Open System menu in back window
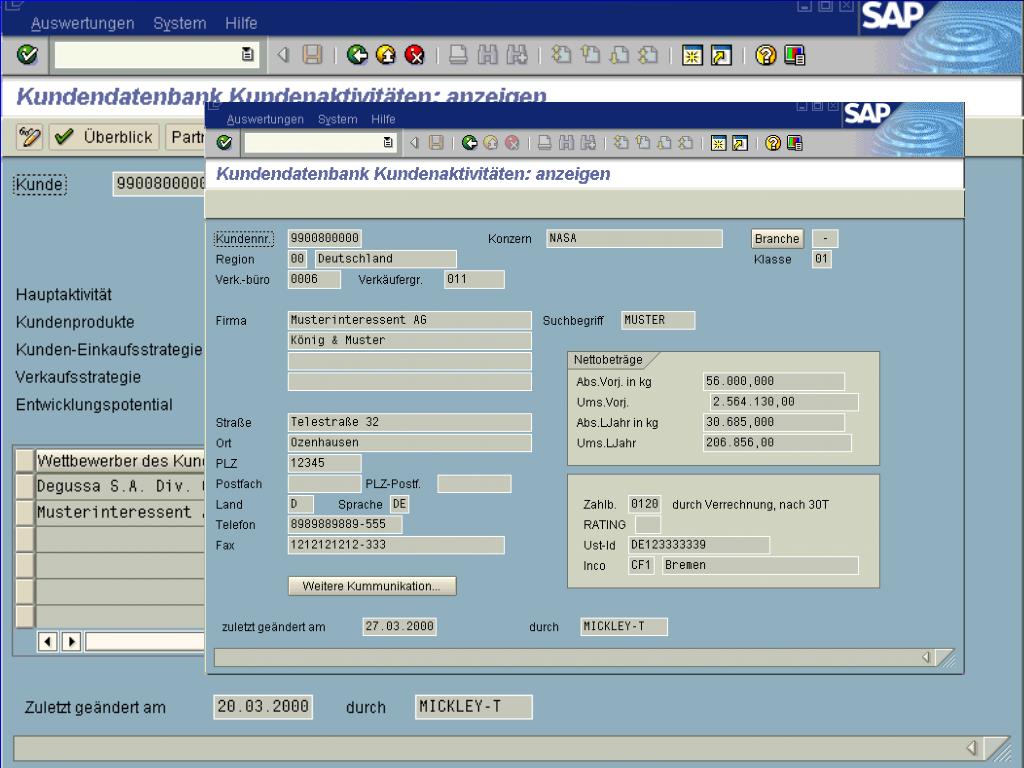This screenshot has width=1024, height=768. 180,24
